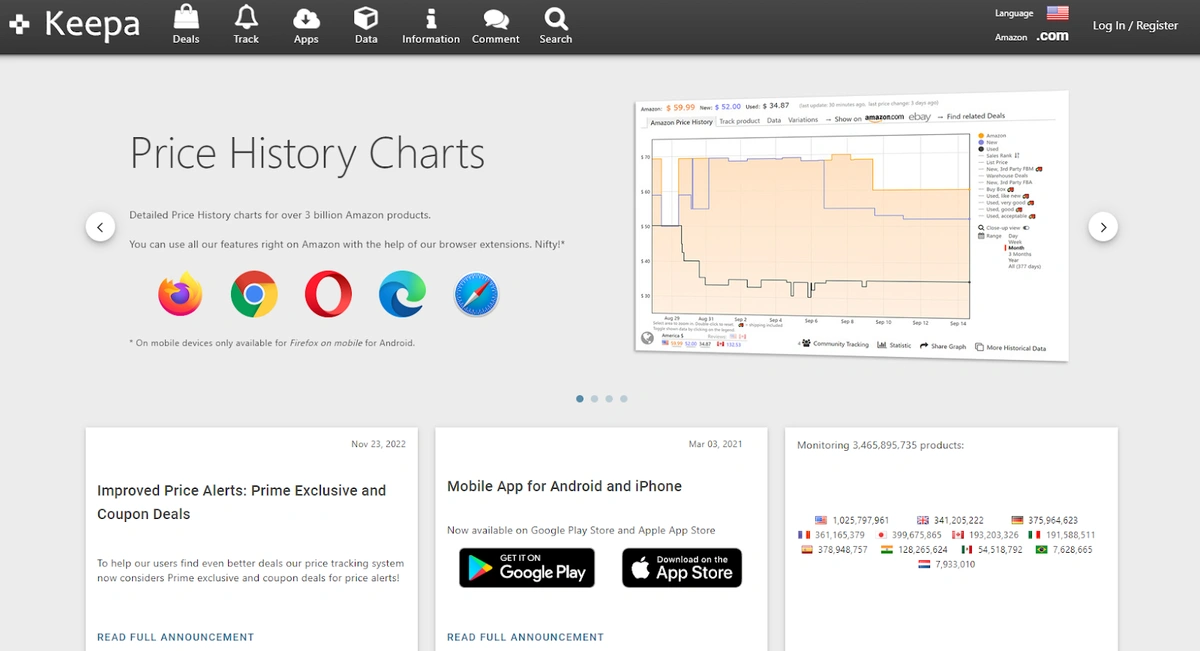Click the US flag with 1,025,797,961
Image resolution: width=1200 pixels, height=651 pixels.
pyautogui.click(x=822, y=520)
